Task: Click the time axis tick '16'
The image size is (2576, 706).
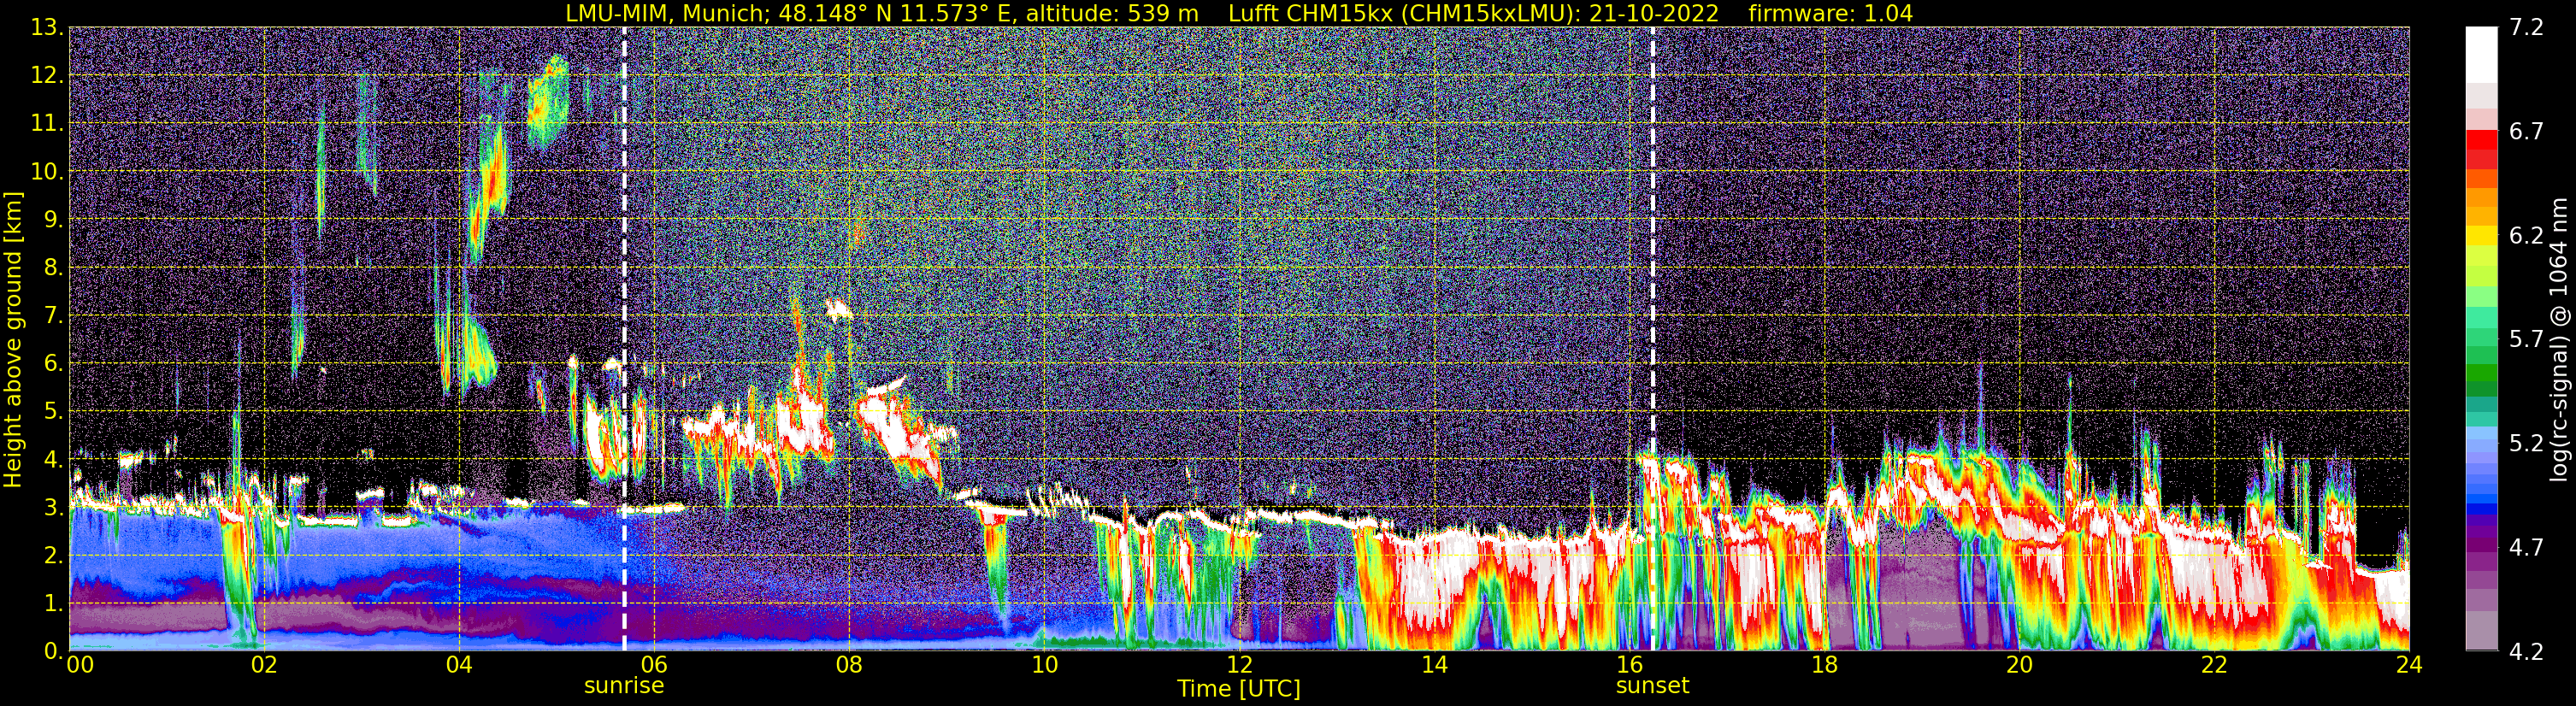Action: click(1629, 664)
